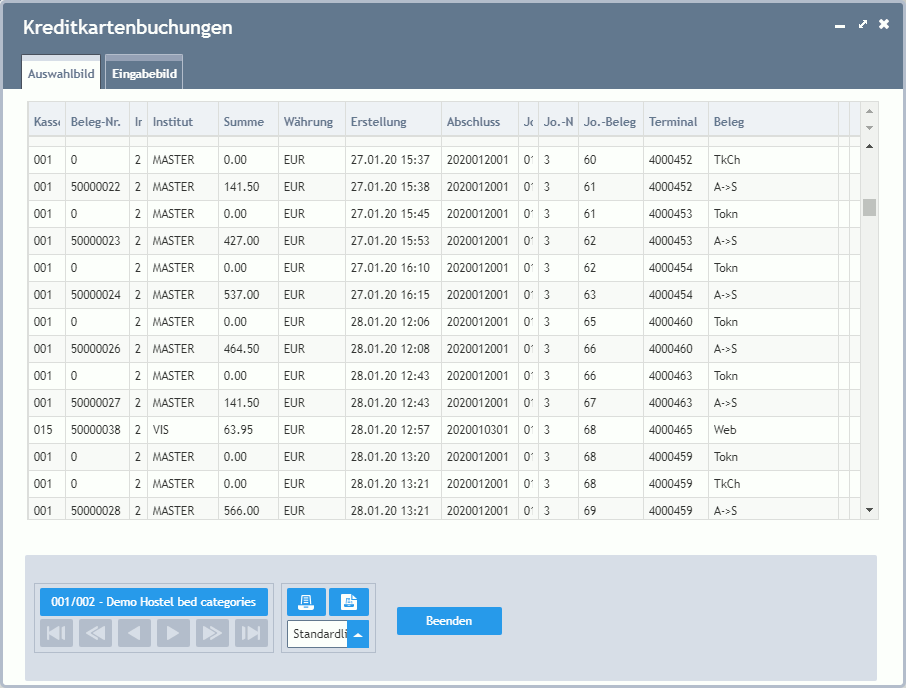Sort by the Beleg column header
The height and width of the screenshot is (688, 906).
tap(773, 122)
